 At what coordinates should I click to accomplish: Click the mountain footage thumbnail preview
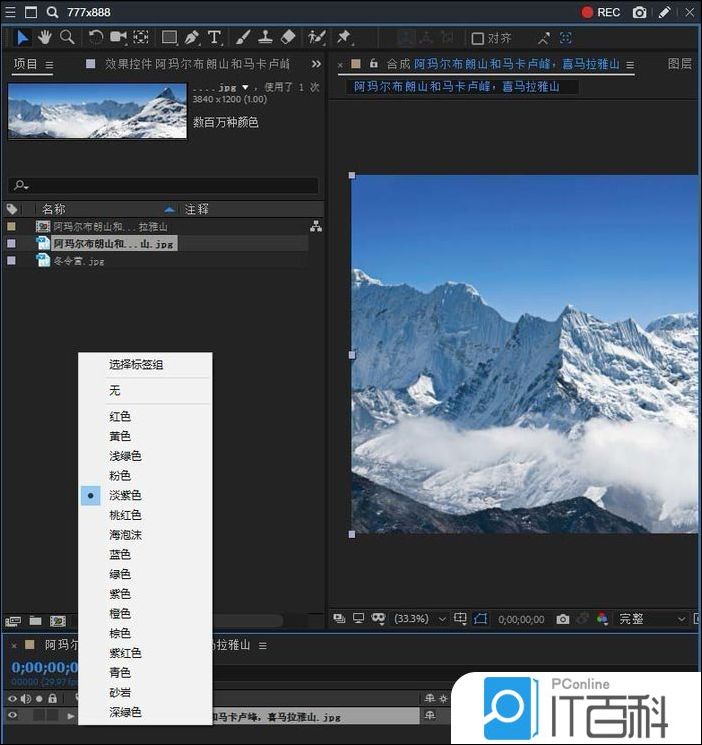[97, 111]
